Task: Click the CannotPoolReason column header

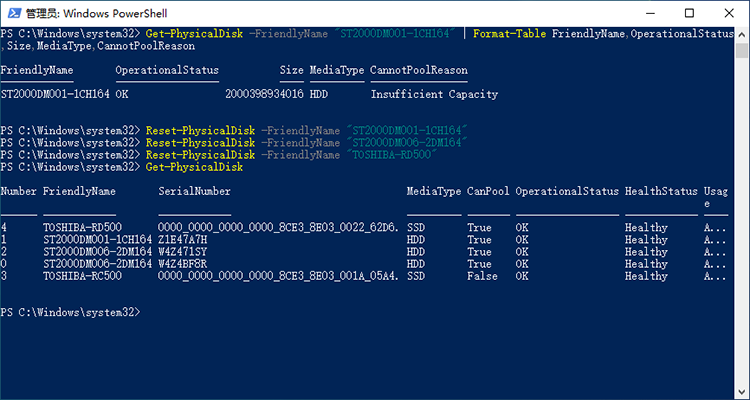Action: 419,70
